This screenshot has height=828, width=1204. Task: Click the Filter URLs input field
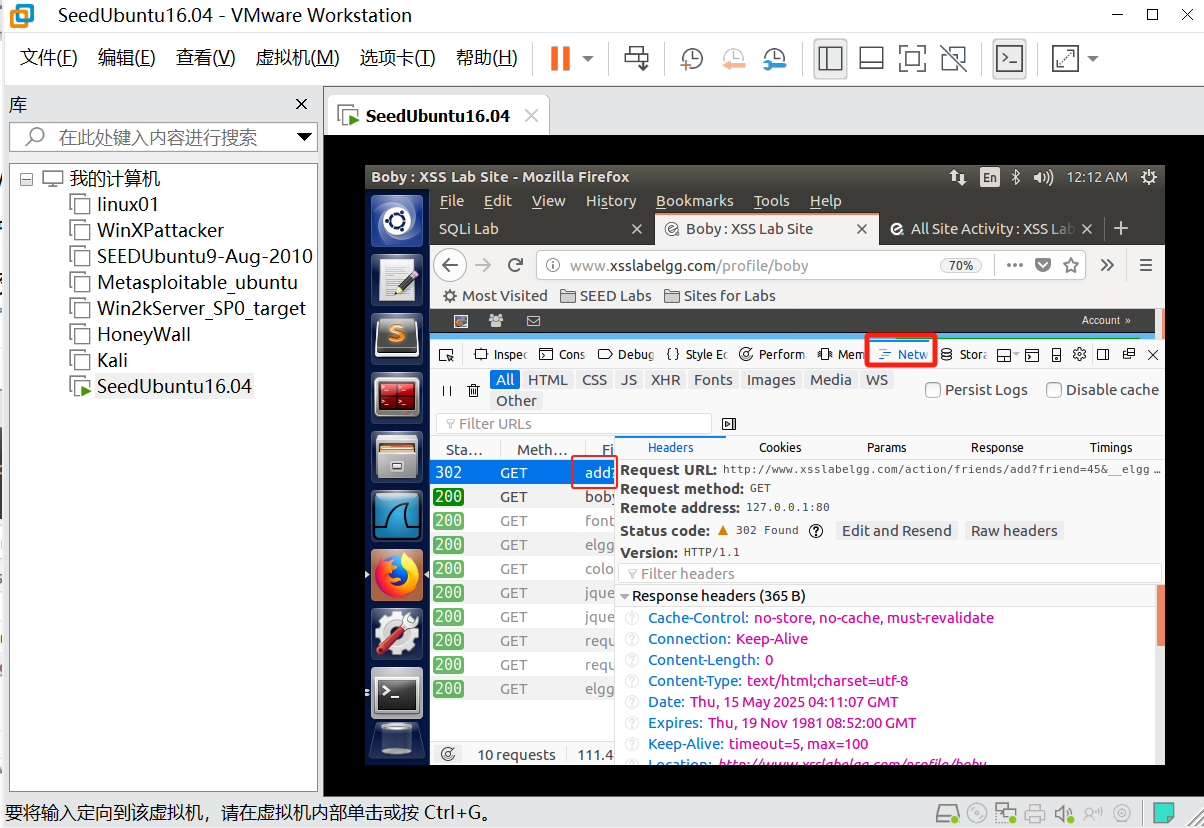tap(574, 424)
